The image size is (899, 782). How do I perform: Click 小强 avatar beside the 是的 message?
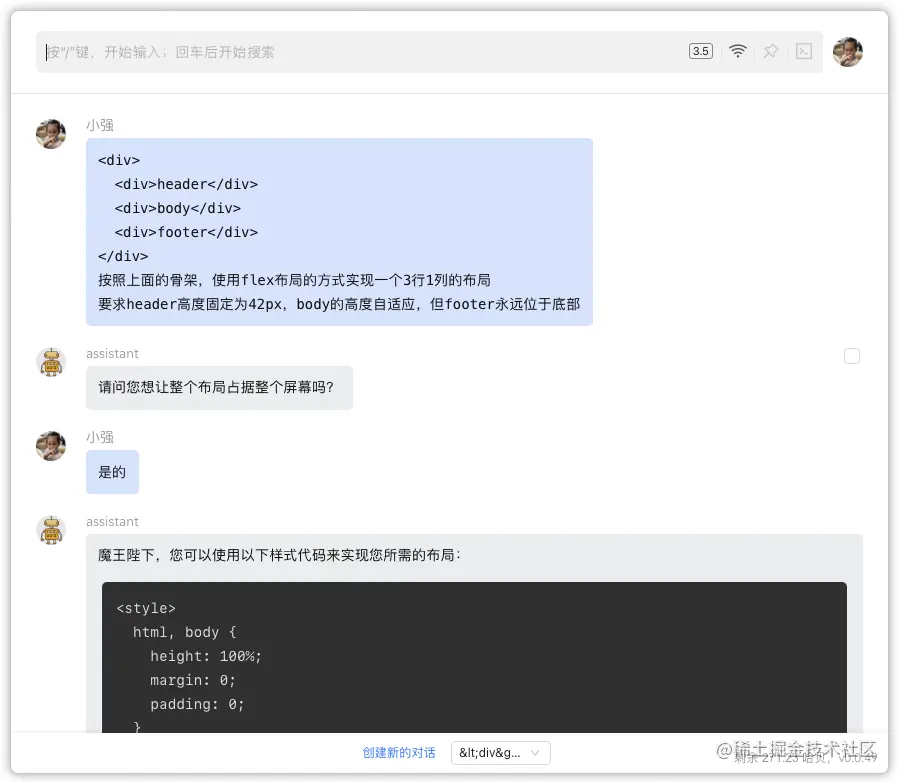51,446
